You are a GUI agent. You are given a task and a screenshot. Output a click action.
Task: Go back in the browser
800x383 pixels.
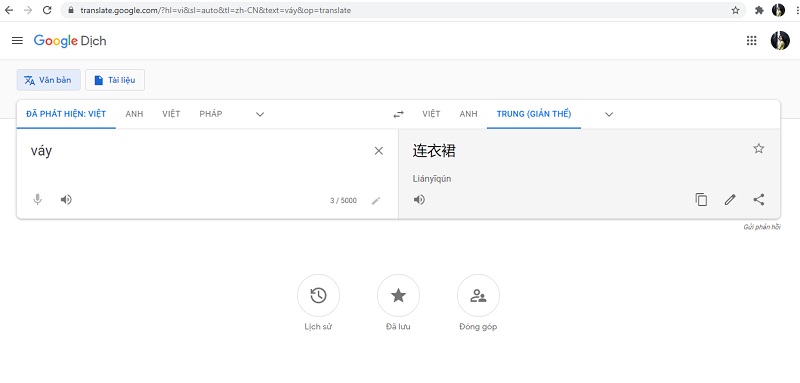(x=9, y=10)
